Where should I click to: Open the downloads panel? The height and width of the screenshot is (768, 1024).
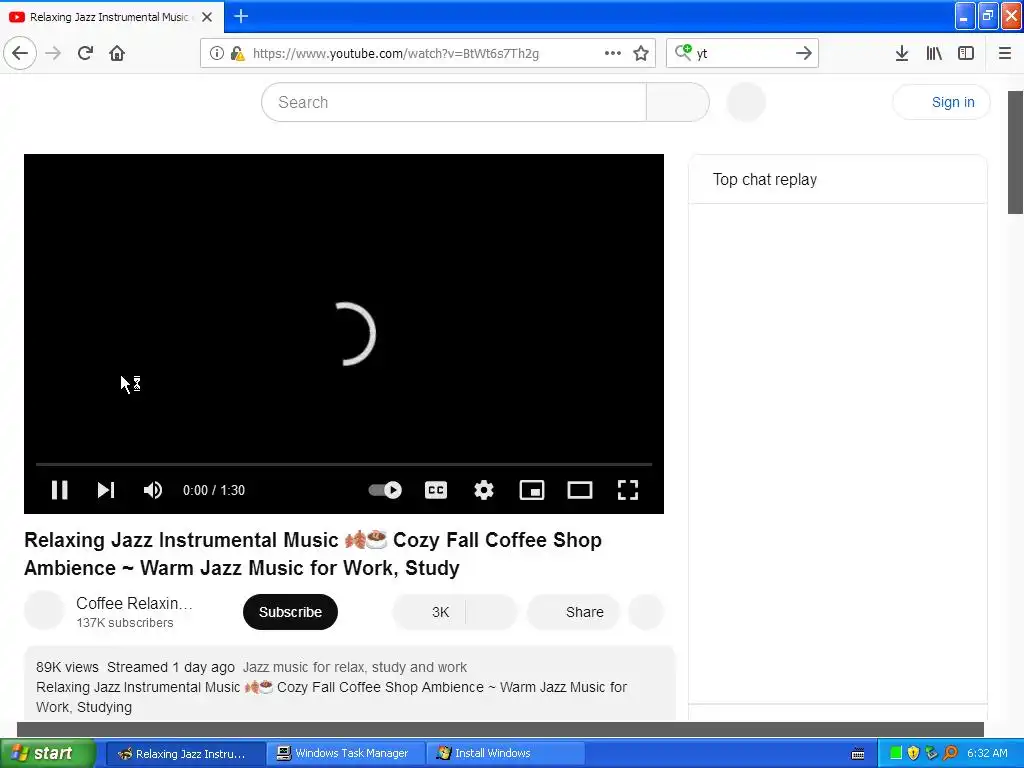point(902,53)
